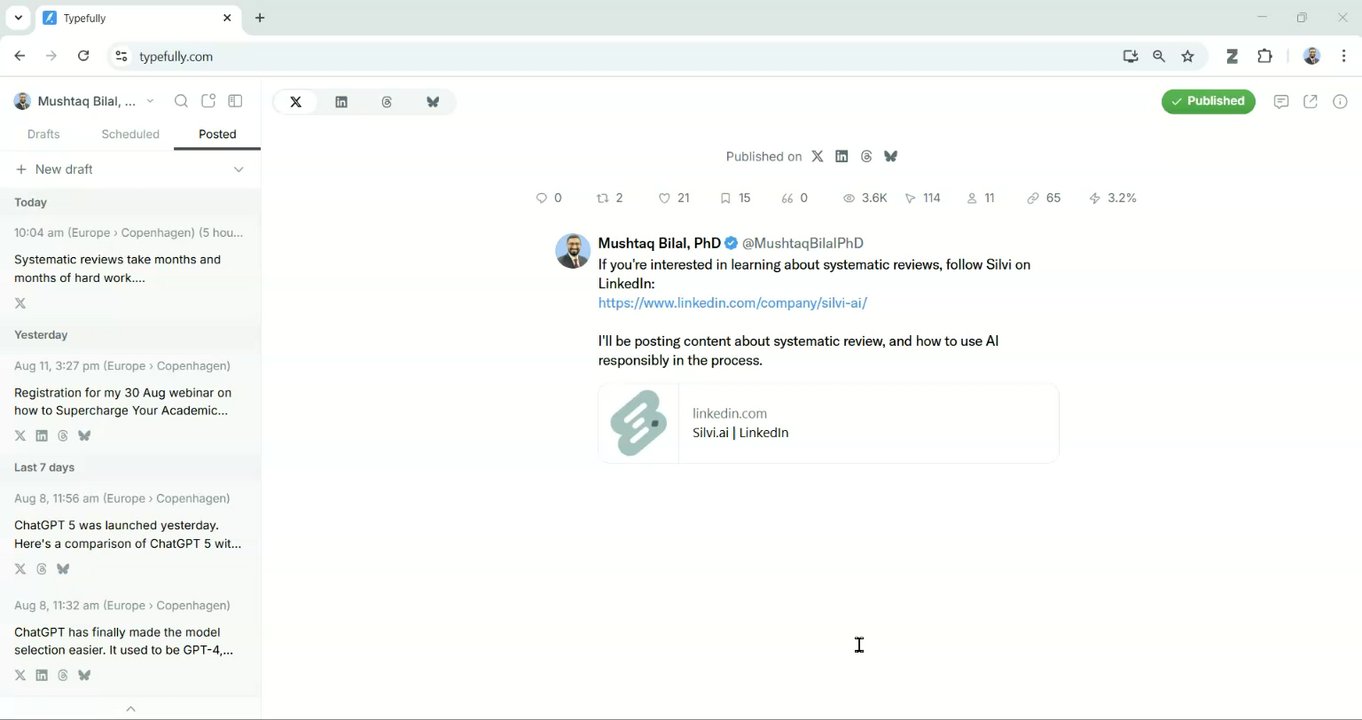Screen dimensions: 1362x720
Task: Click Threads icon in 'Published on' row
Action: pyautogui.click(x=866, y=156)
